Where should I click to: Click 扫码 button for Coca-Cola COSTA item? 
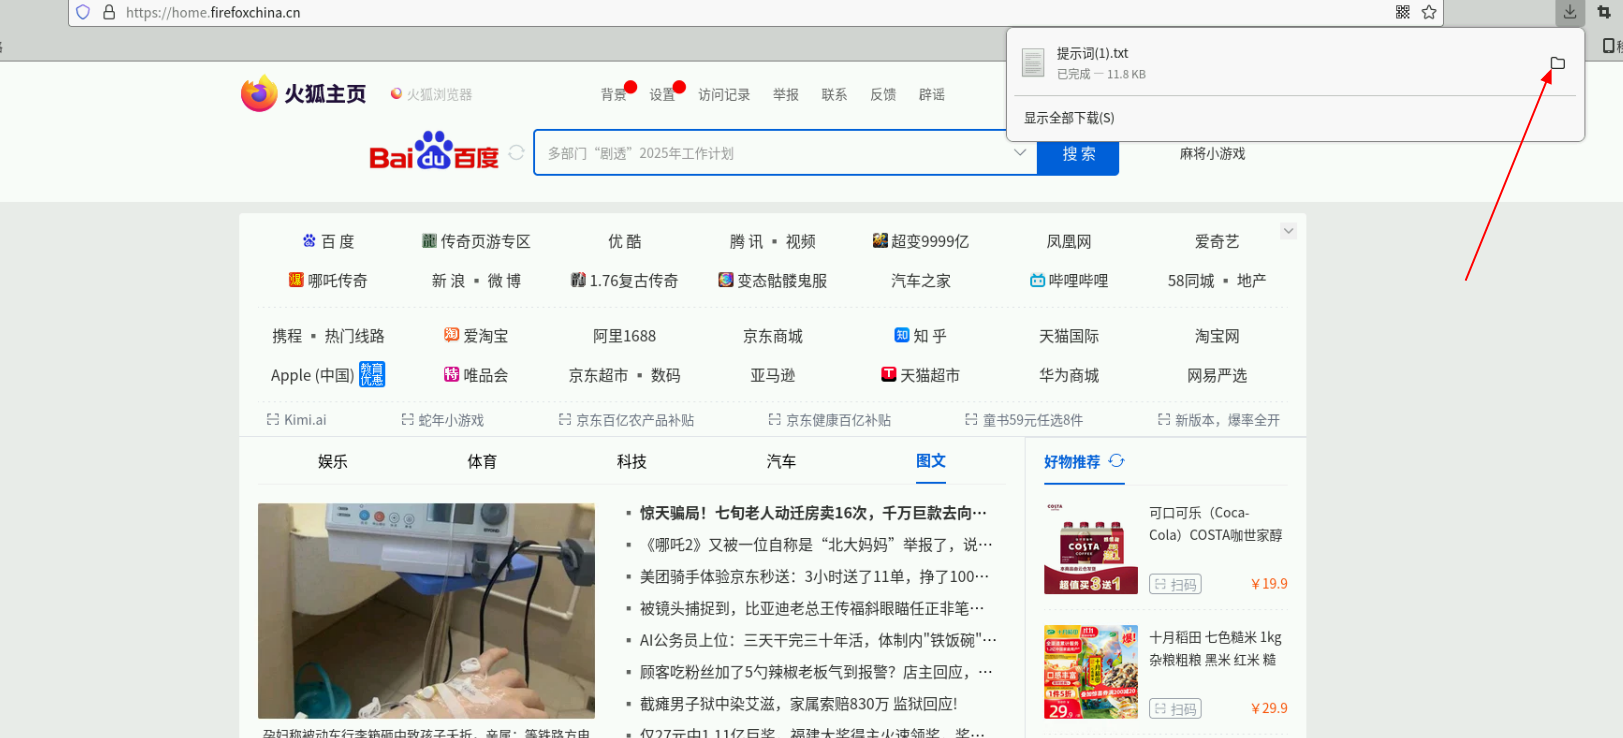coord(1175,584)
